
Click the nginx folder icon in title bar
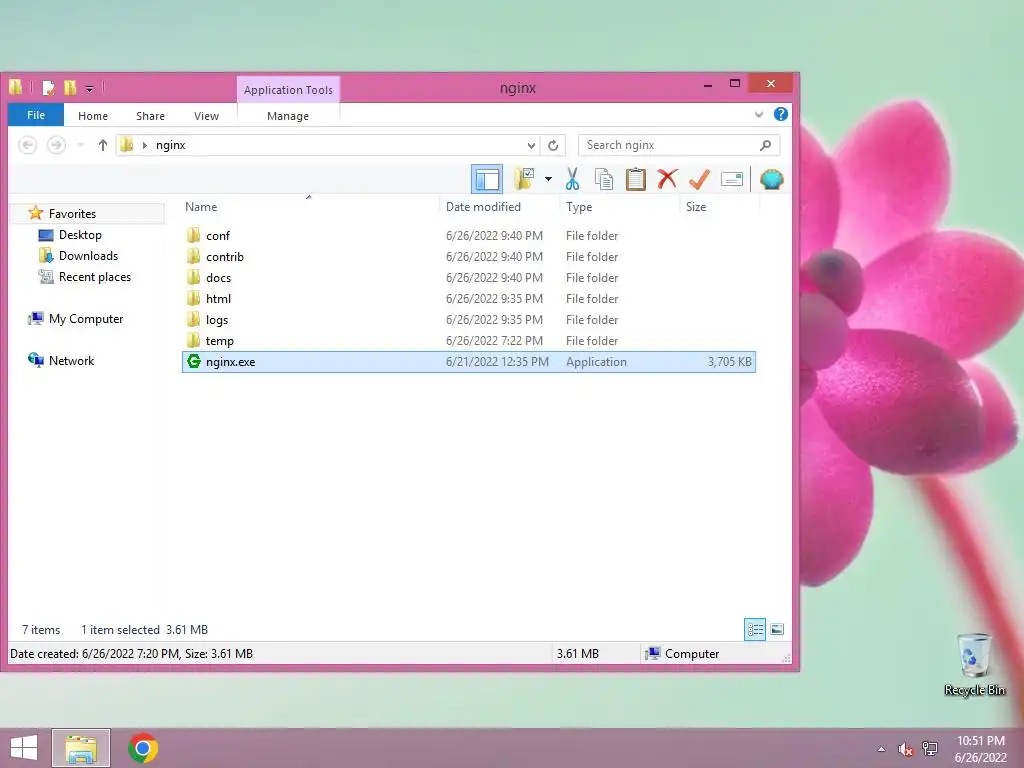(x=16, y=87)
